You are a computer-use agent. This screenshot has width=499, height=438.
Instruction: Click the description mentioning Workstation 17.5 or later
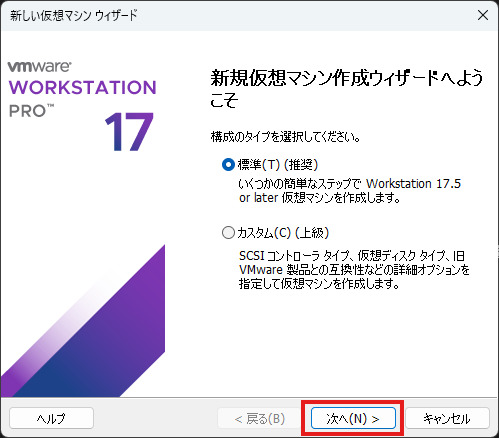pos(350,191)
